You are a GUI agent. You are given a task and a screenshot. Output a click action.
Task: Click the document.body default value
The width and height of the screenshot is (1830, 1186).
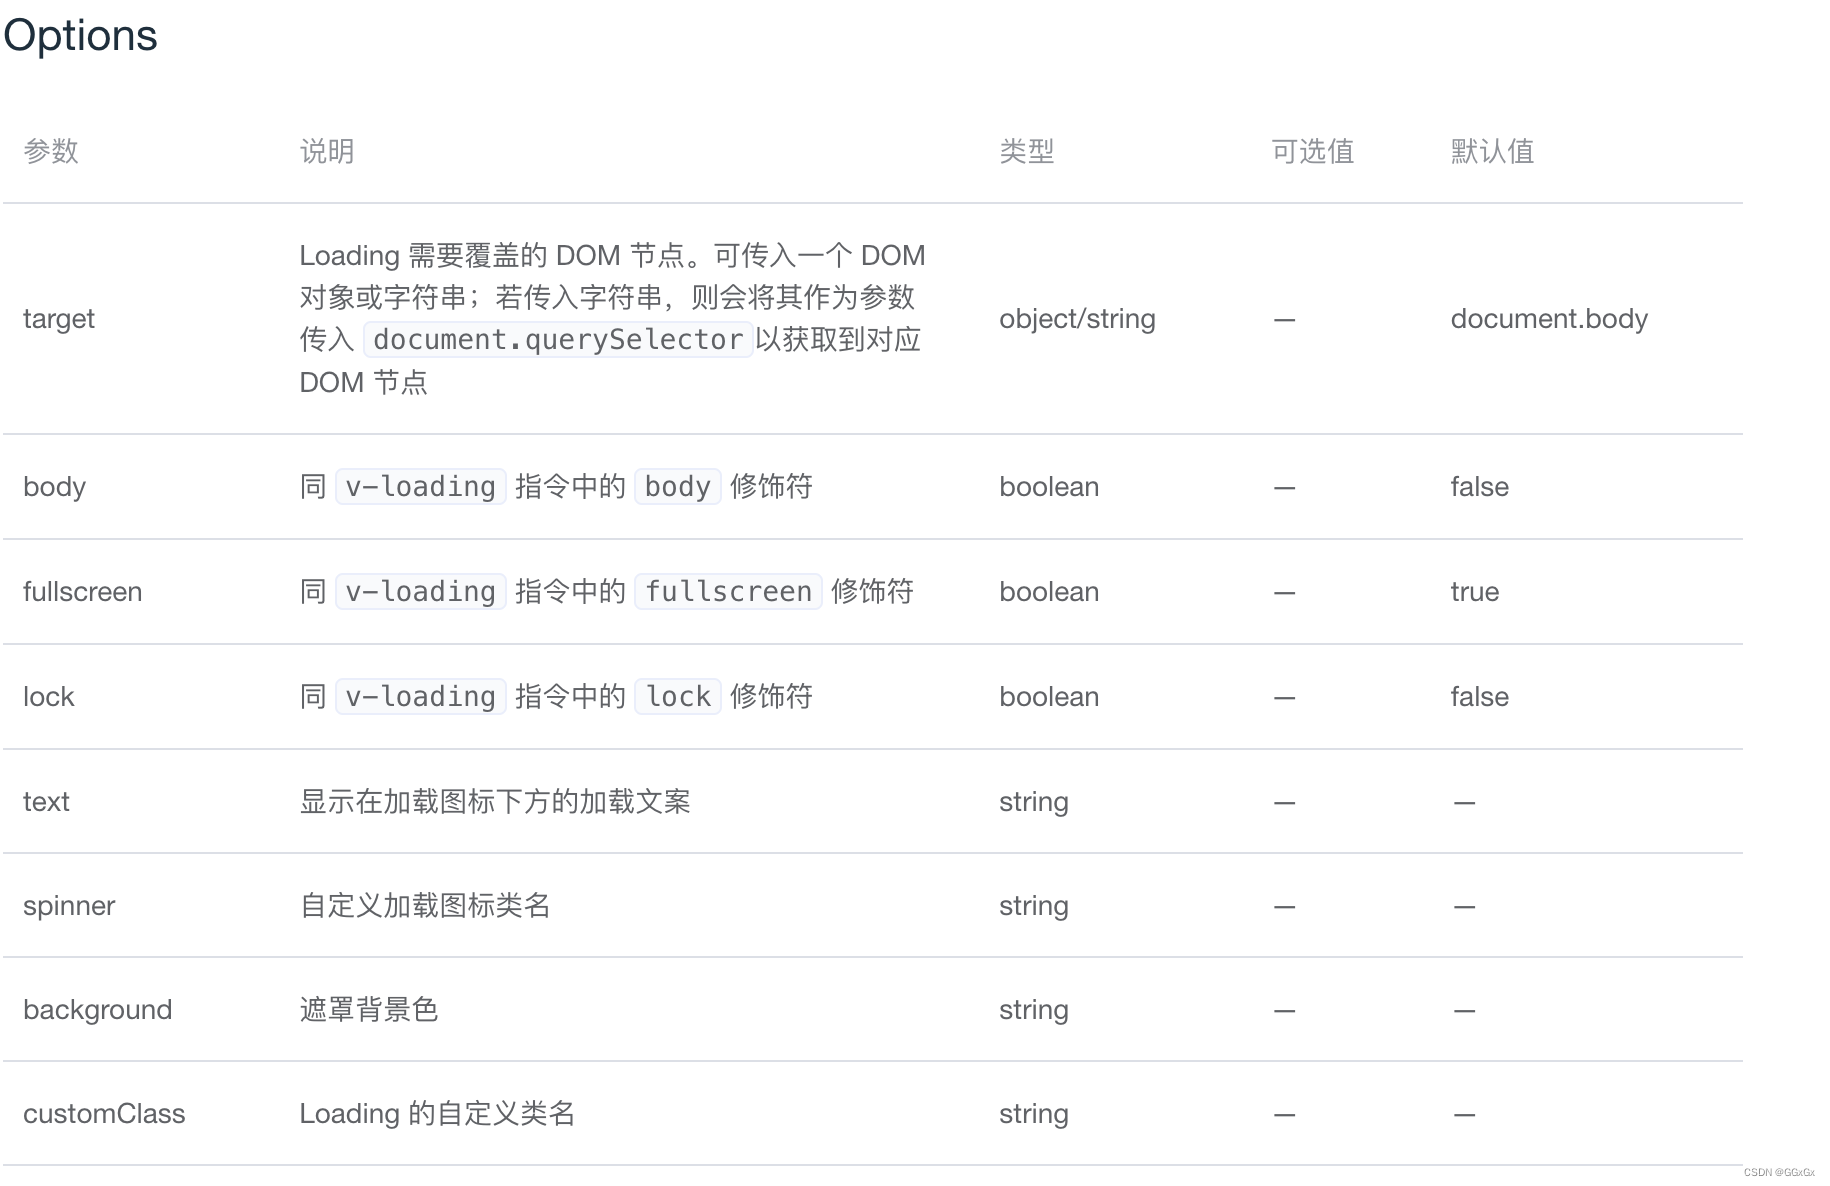coord(1549,318)
